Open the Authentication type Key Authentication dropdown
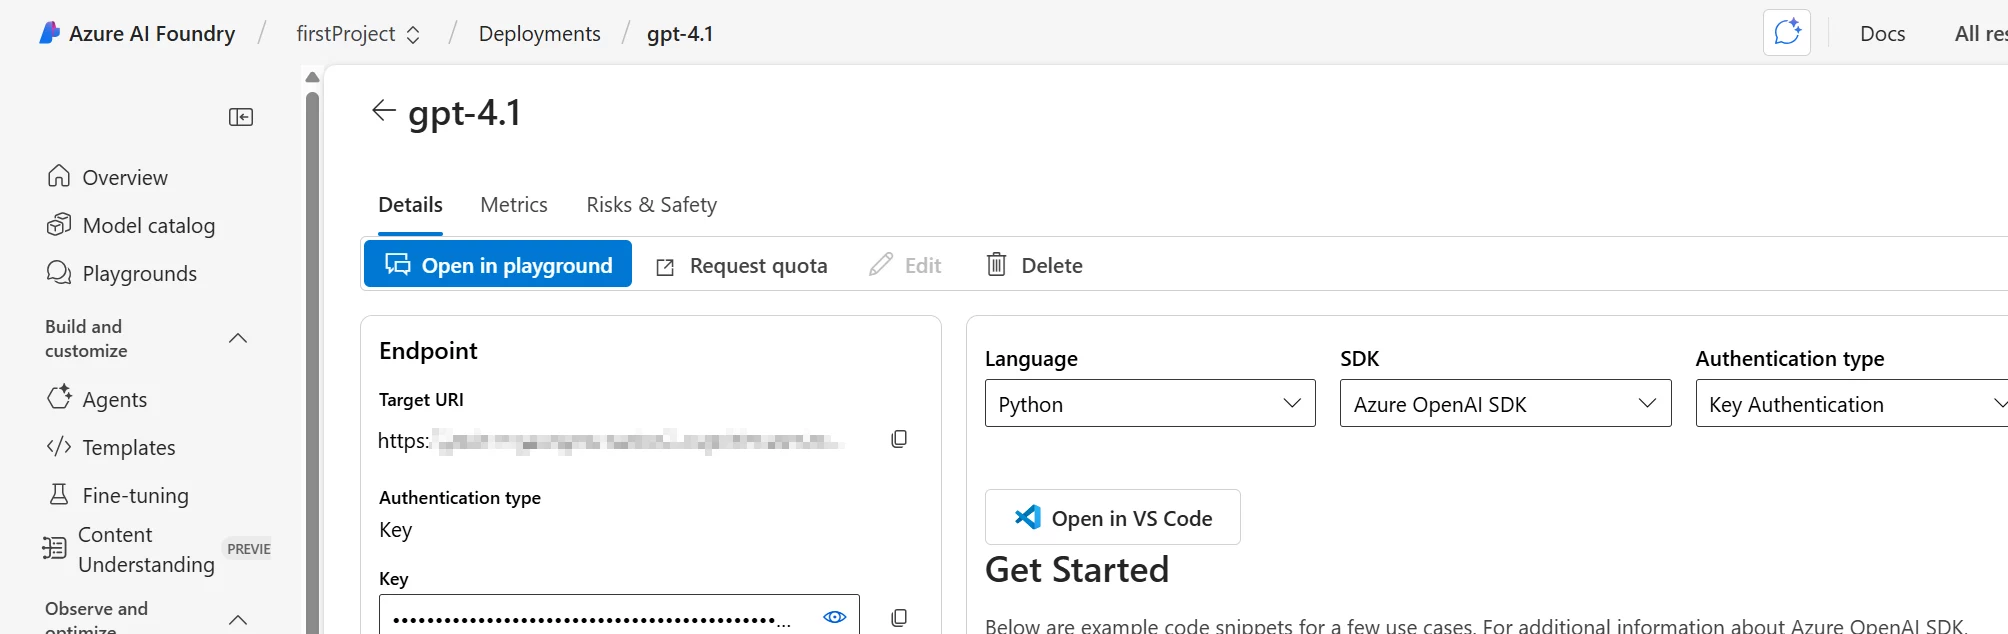This screenshot has height=634, width=2008. pos(1852,403)
